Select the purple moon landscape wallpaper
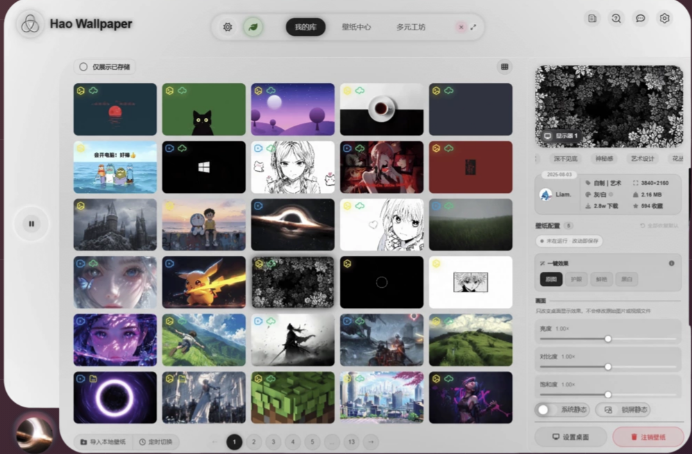 (x=293, y=109)
